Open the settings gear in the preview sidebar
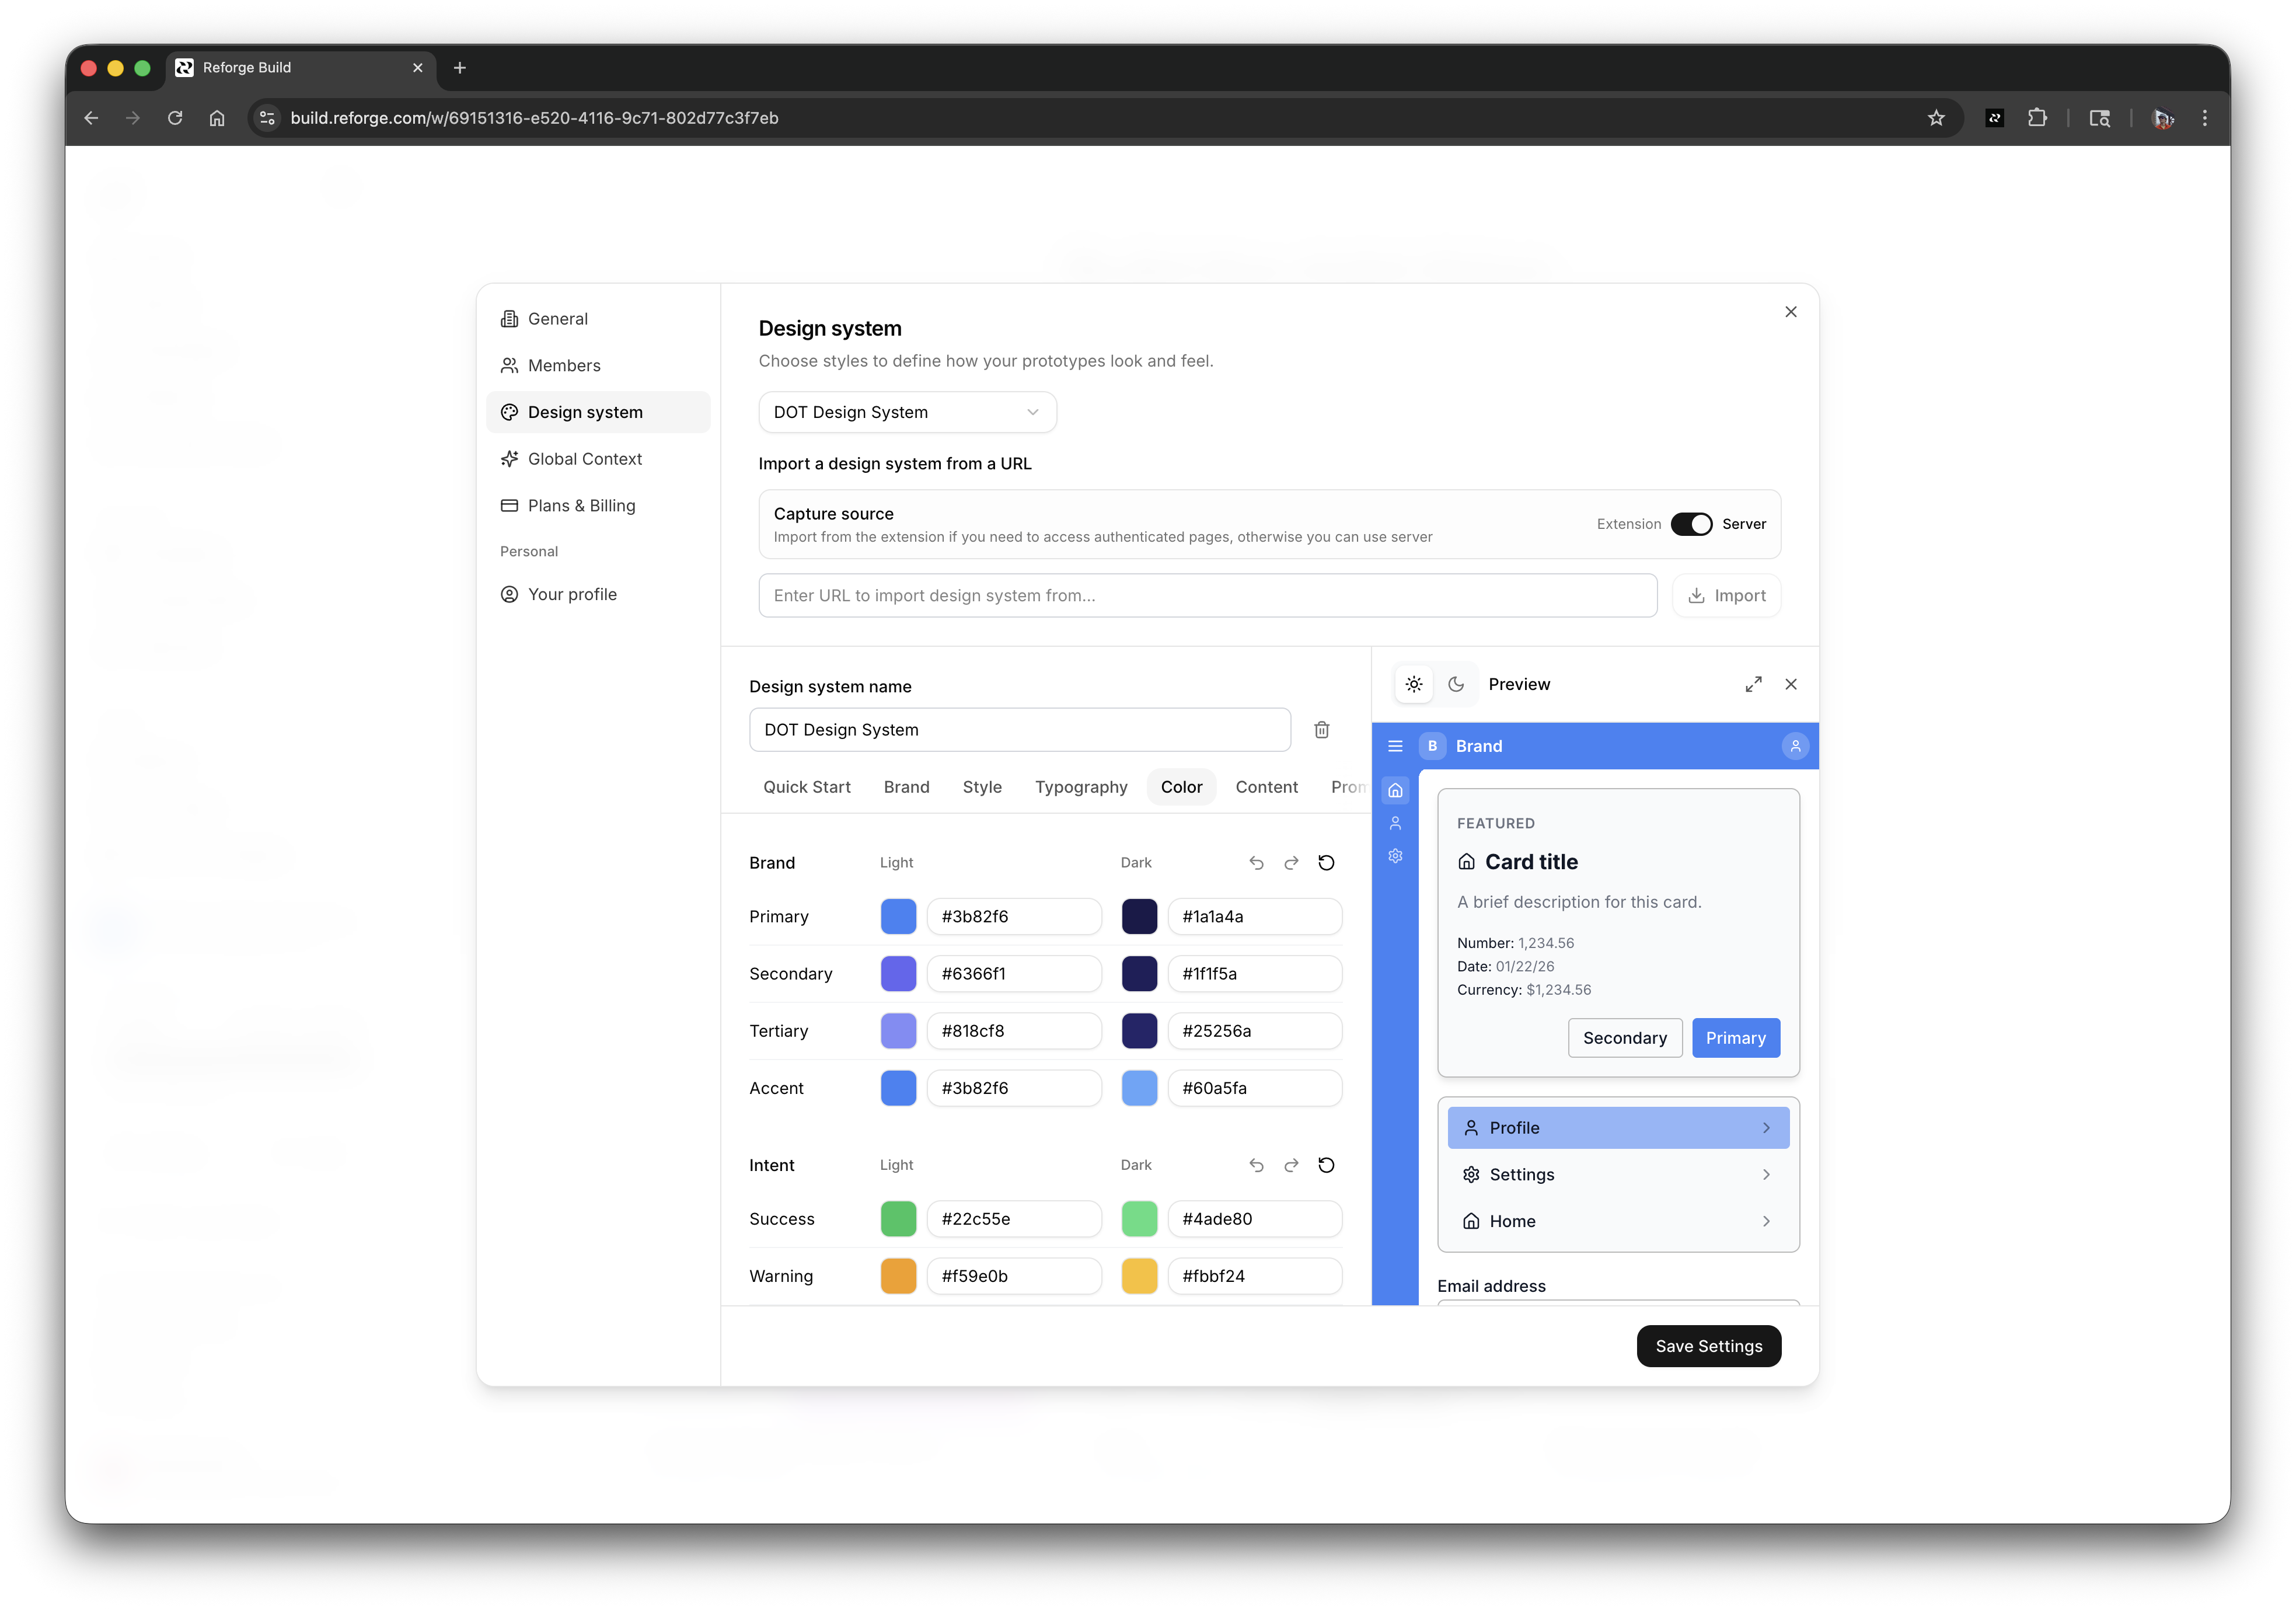The image size is (2296, 1610). pyautogui.click(x=1395, y=856)
